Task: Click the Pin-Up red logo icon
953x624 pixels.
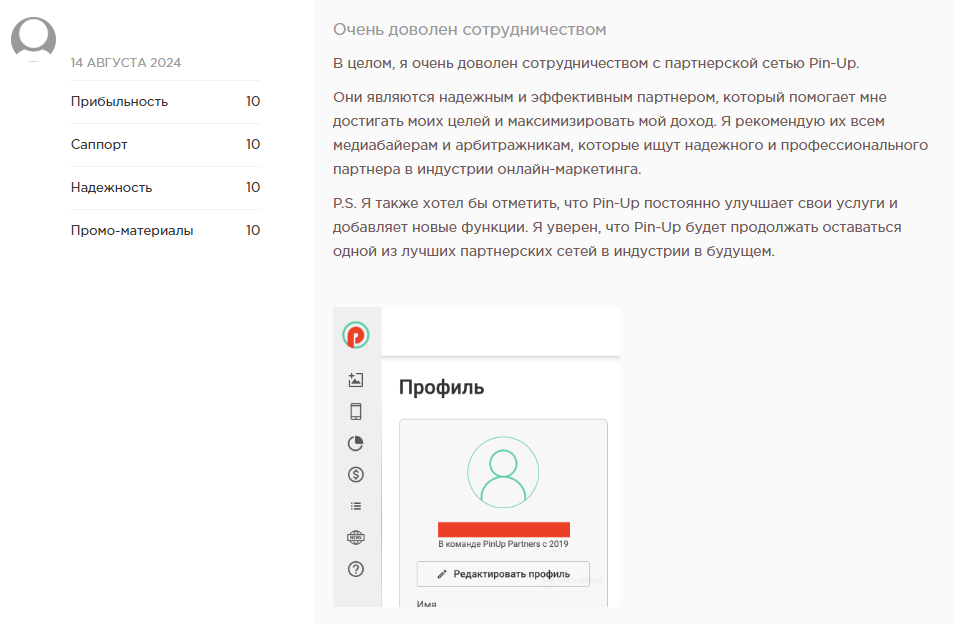Action: pos(356,335)
